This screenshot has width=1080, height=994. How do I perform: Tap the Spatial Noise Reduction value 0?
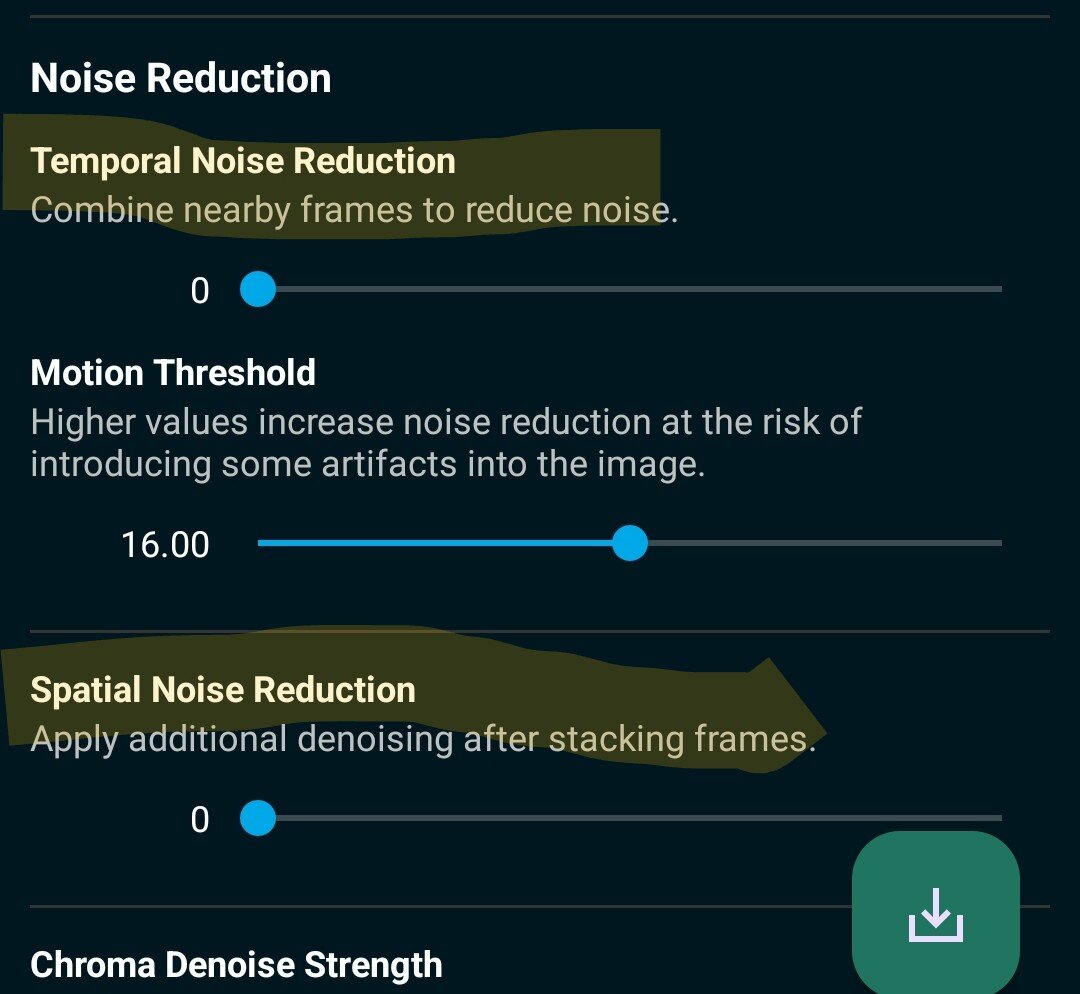click(200, 821)
